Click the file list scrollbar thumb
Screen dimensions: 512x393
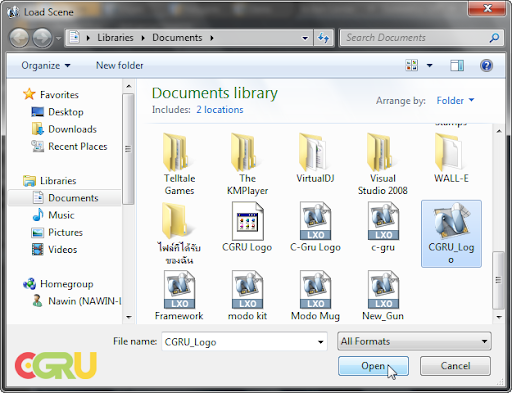pos(498,280)
